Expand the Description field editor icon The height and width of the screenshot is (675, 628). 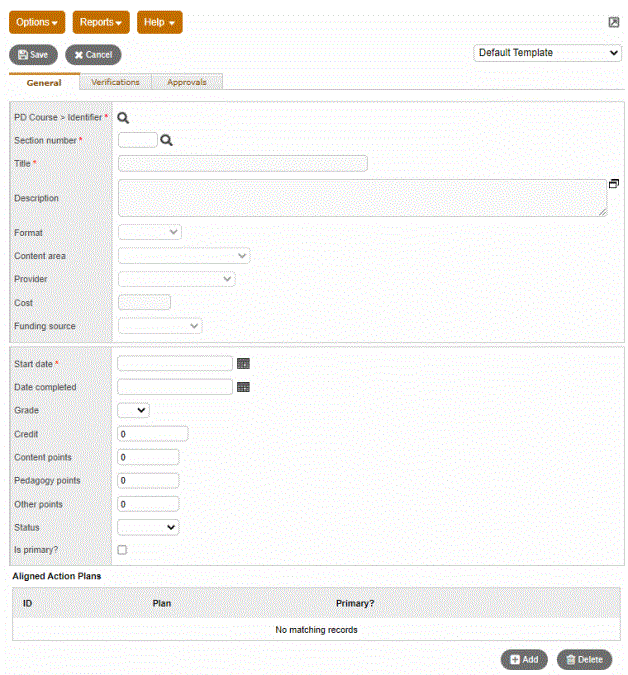click(x=613, y=184)
